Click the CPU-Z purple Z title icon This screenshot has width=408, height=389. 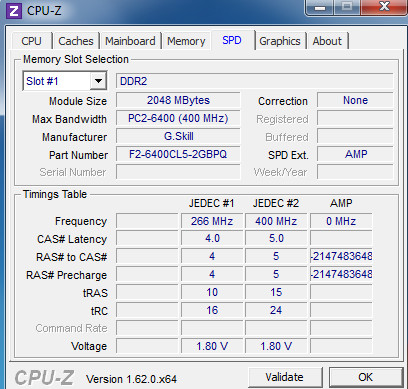coord(14,11)
